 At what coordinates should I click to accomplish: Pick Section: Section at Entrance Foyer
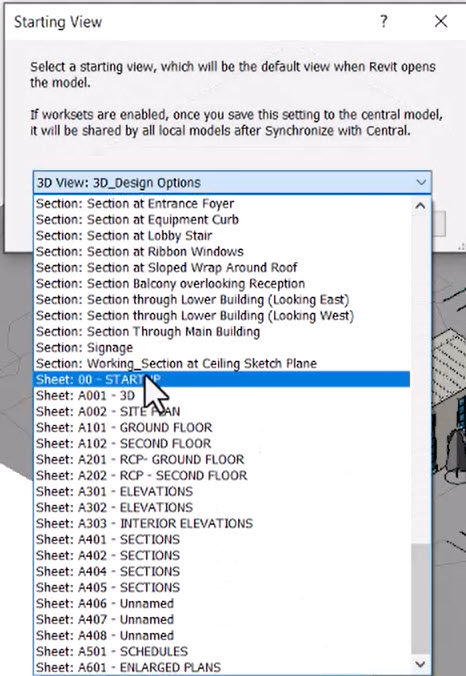coord(222,203)
